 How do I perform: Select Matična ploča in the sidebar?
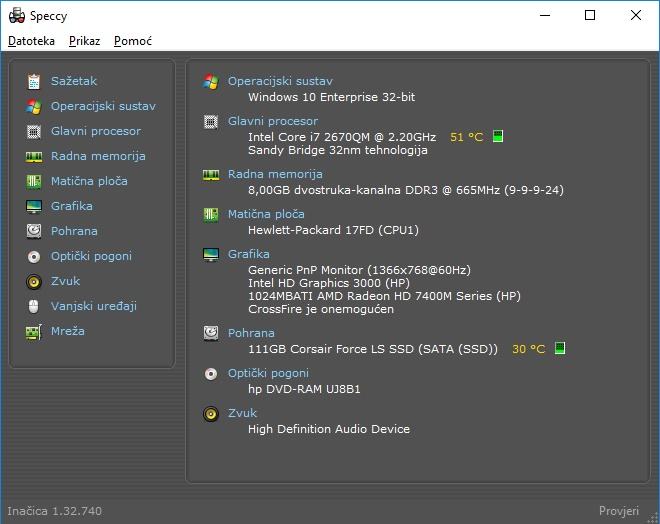pos(89,181)
